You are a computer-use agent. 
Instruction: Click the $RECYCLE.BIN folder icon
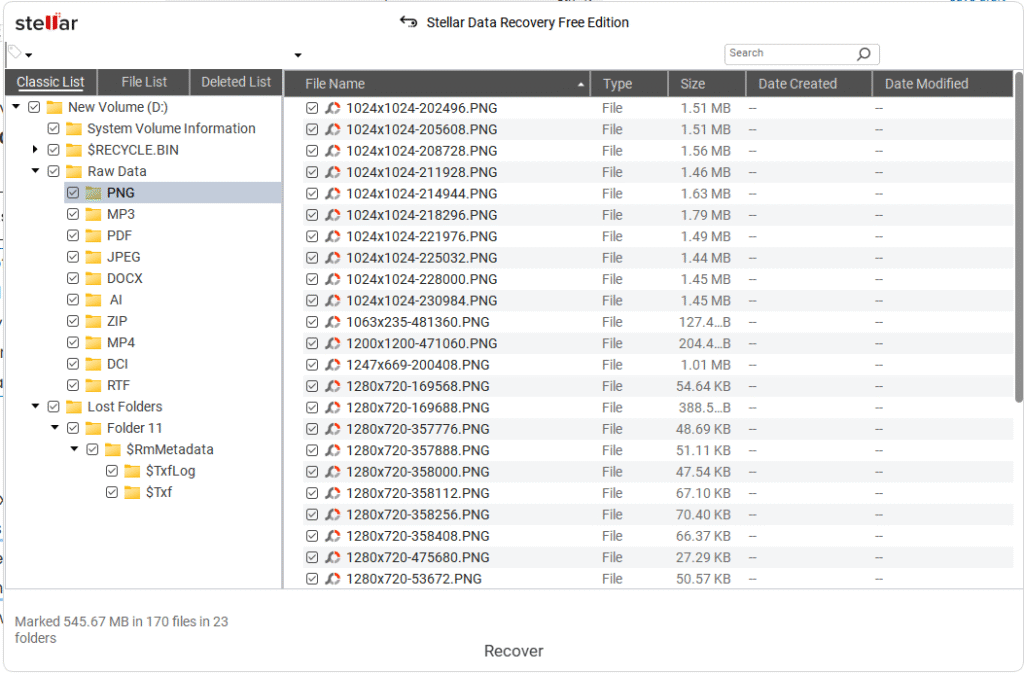coord(74,150)
